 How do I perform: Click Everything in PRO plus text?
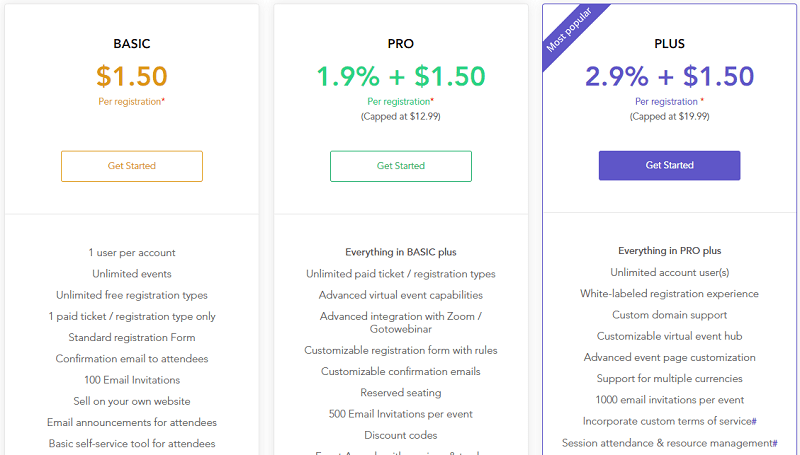(x=669, y=251)
